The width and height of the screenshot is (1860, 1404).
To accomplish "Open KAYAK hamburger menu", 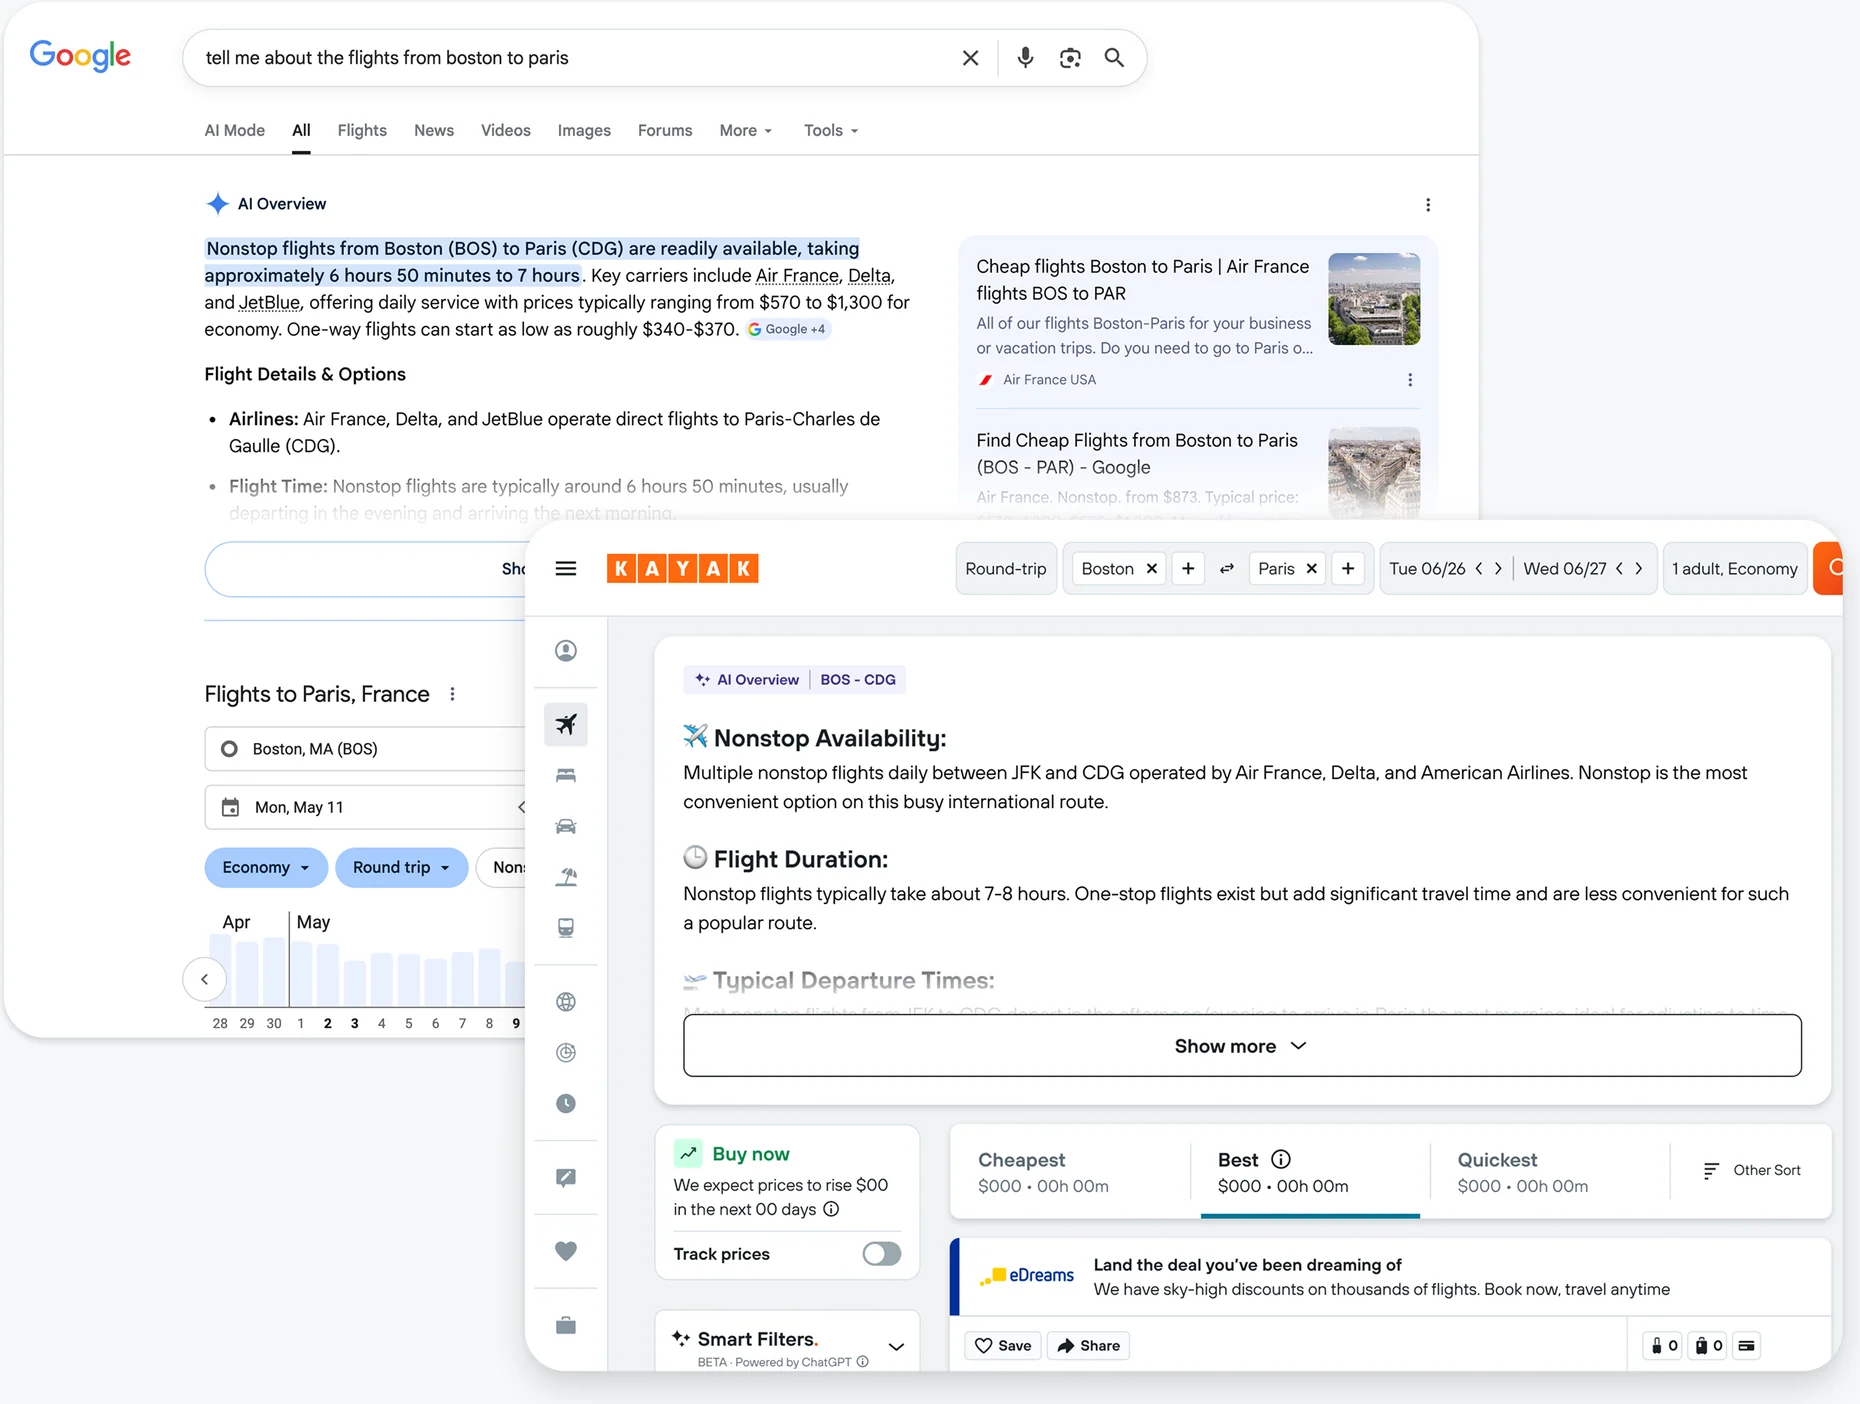I will pyautogui.click(x=566, y=569).
